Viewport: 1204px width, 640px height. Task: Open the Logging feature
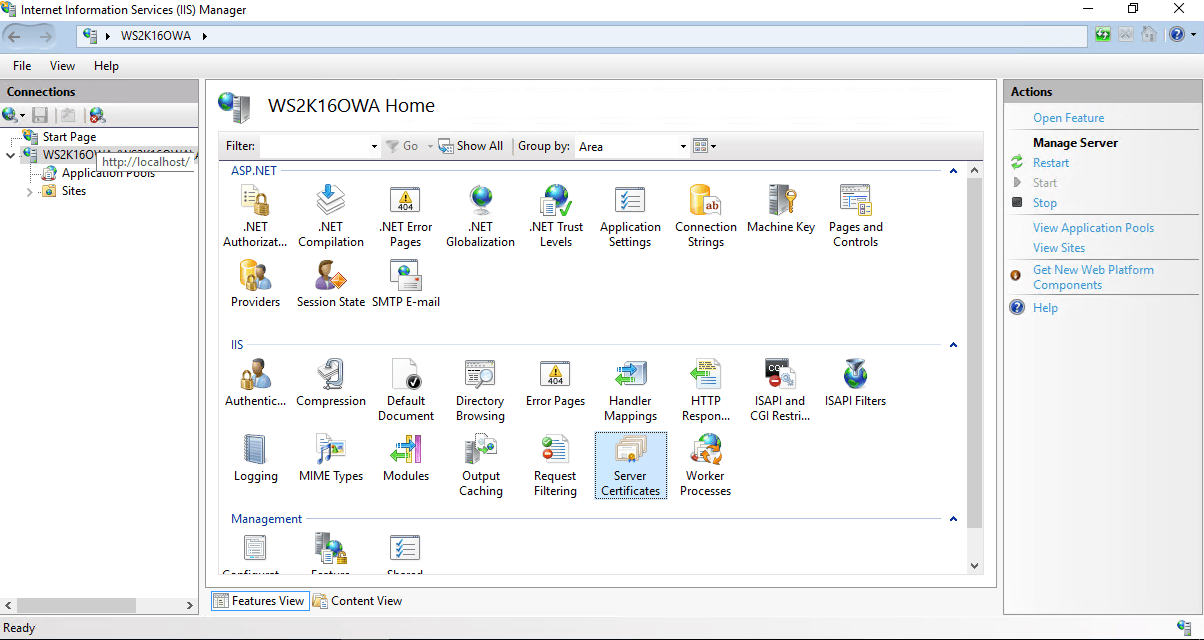[255, 460]
